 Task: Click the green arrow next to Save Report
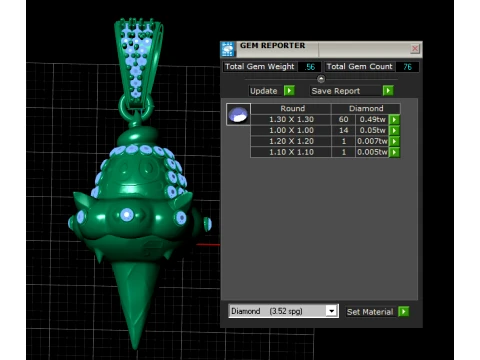[388, 91]
